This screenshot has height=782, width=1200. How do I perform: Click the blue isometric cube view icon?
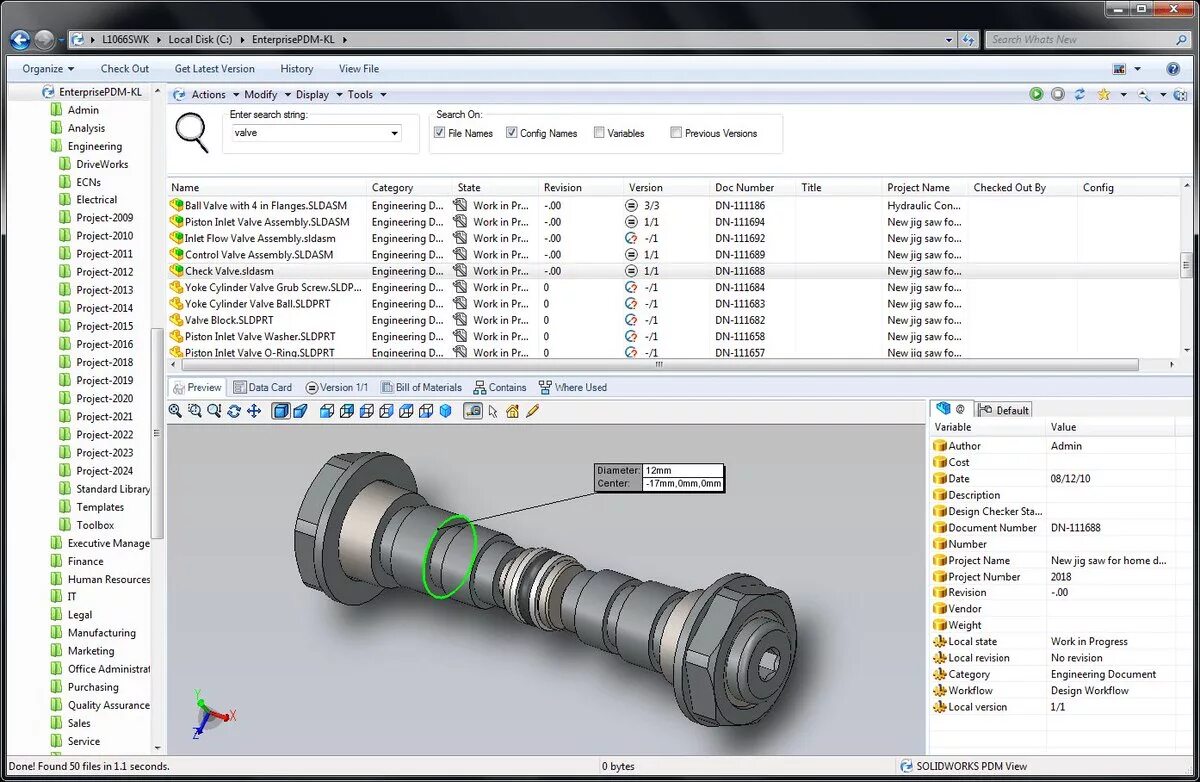point(445,411)
